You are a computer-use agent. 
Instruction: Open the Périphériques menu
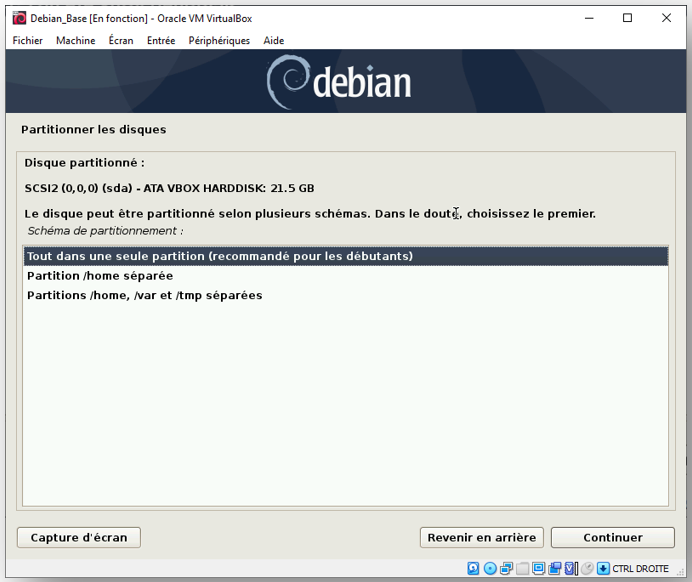pyautogui.click(x=219, y=41)
